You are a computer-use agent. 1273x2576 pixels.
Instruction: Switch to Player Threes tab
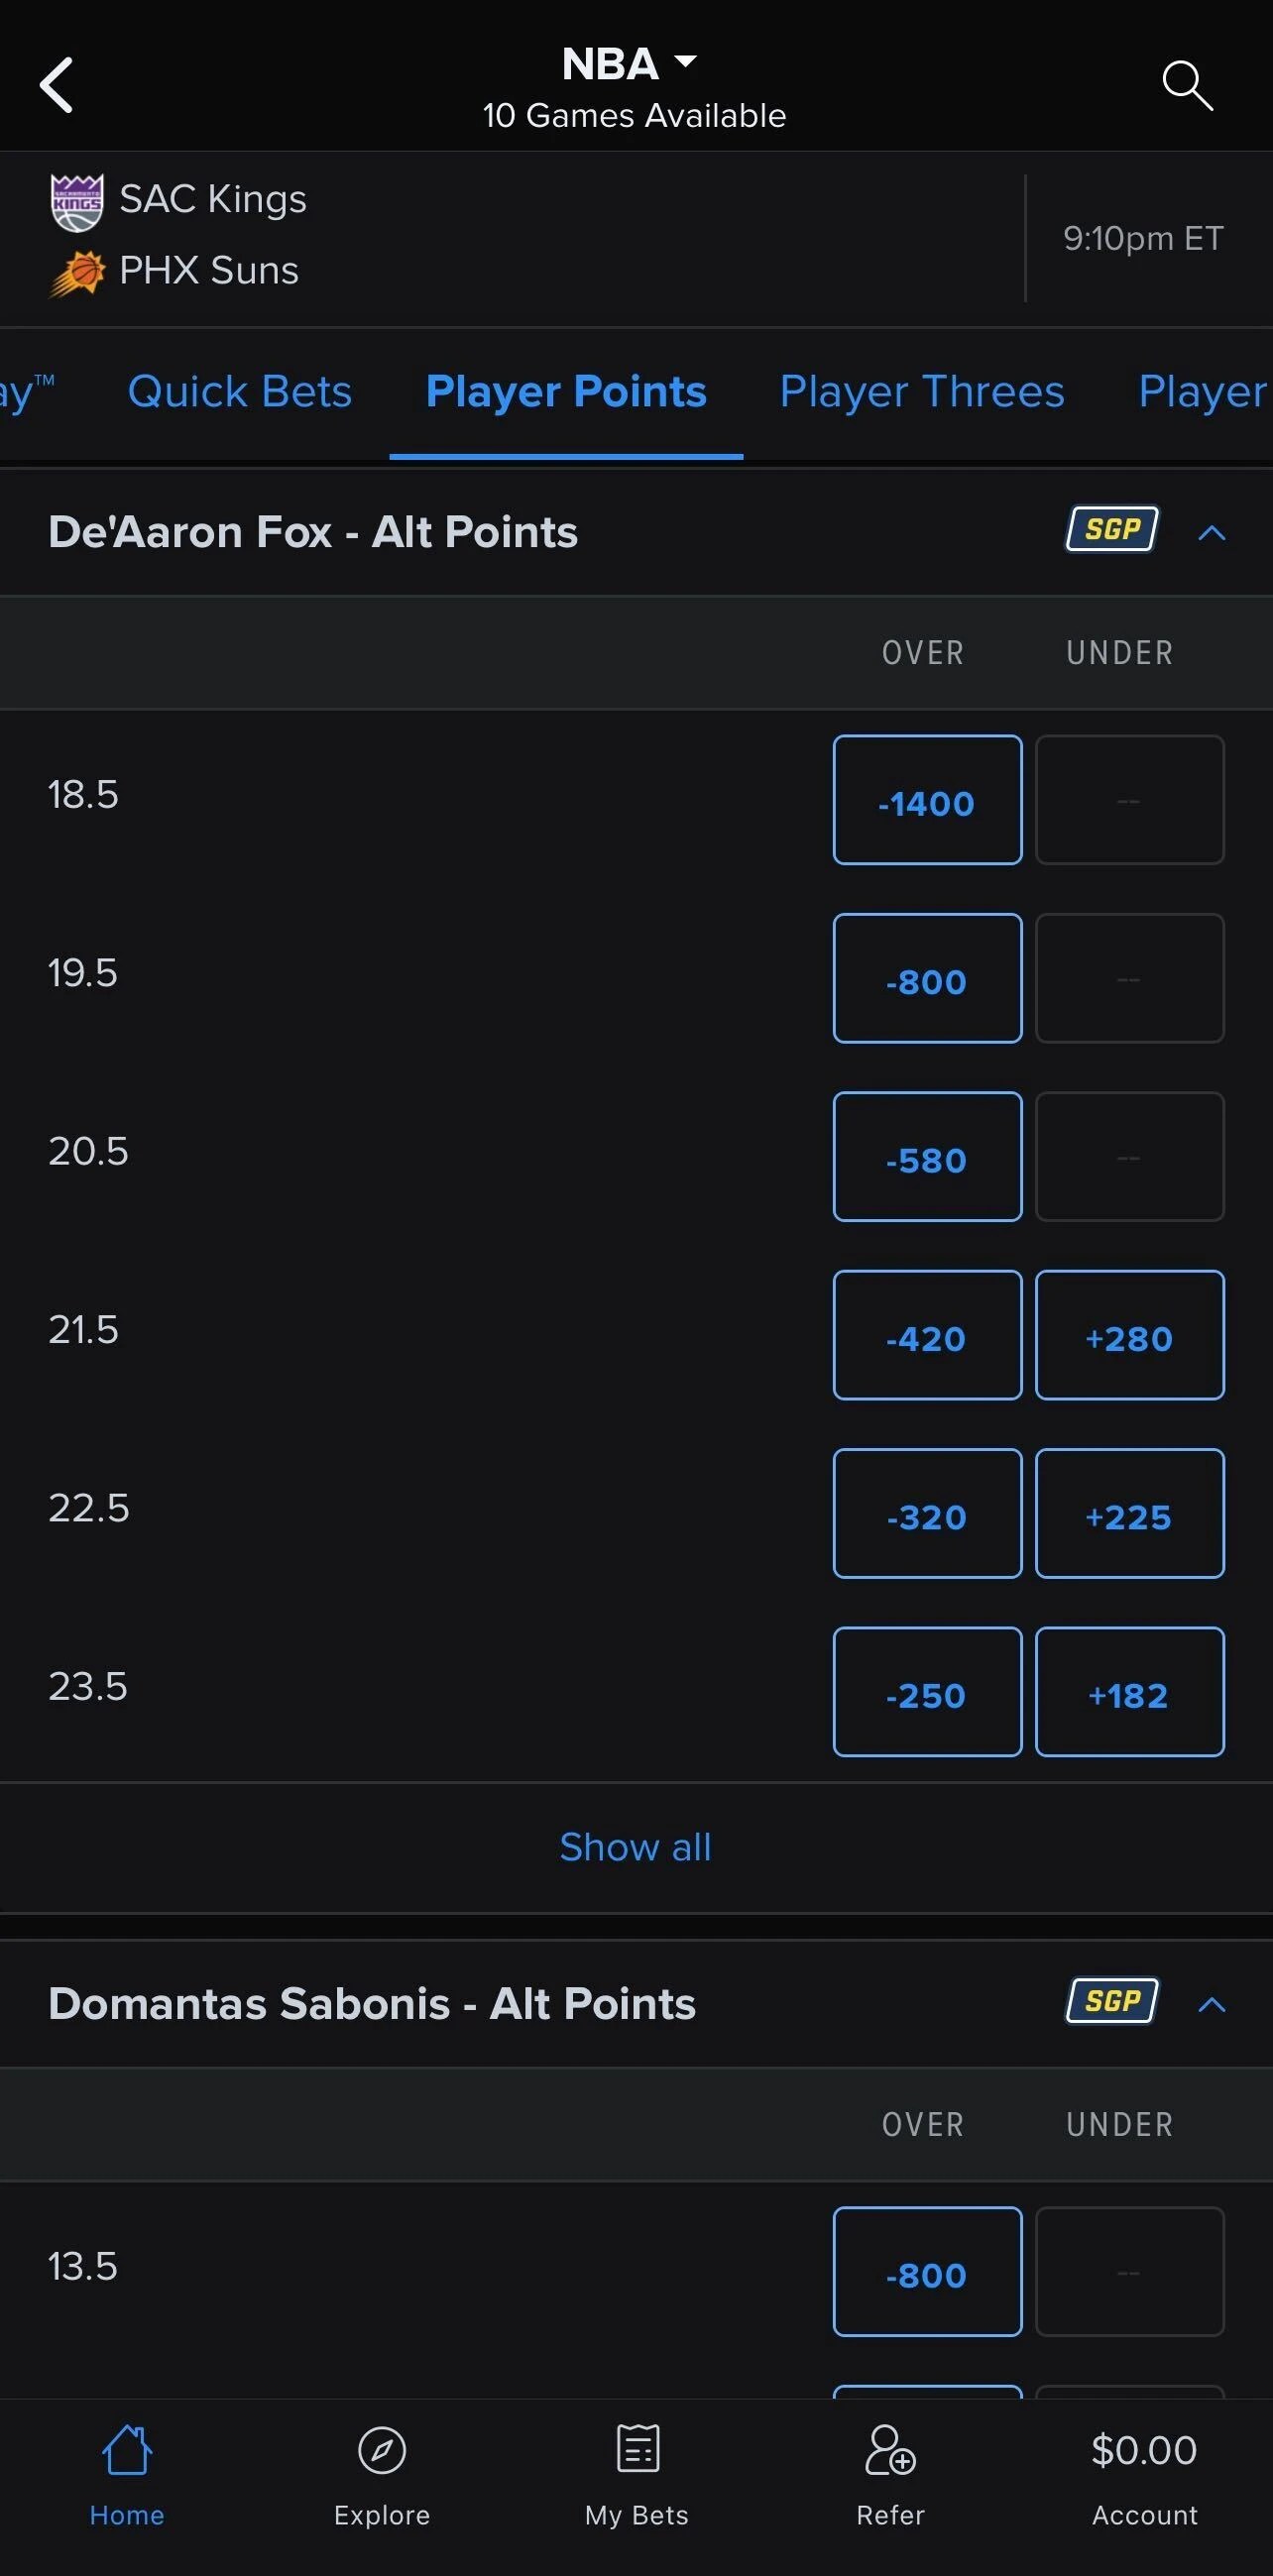(x=921, y=392)
